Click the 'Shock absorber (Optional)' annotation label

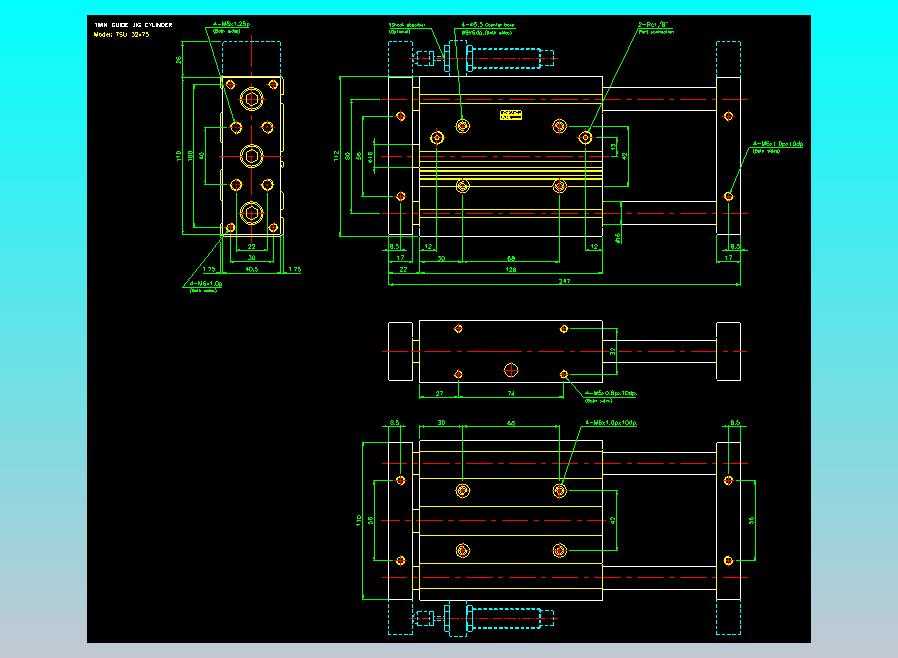(404, 27)
